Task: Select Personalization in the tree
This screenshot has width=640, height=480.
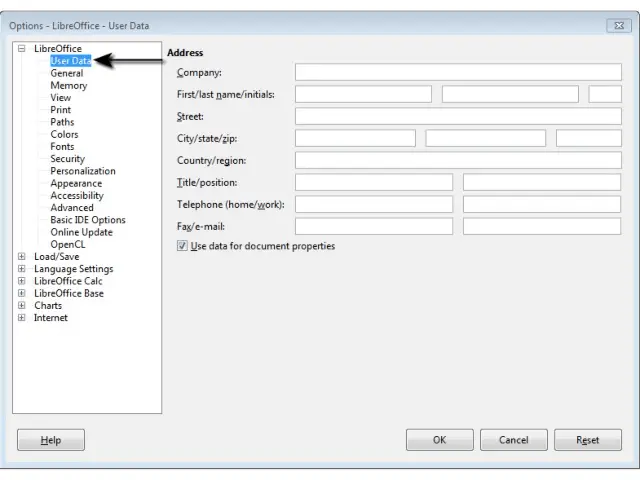Action: (x=83, y=171)
